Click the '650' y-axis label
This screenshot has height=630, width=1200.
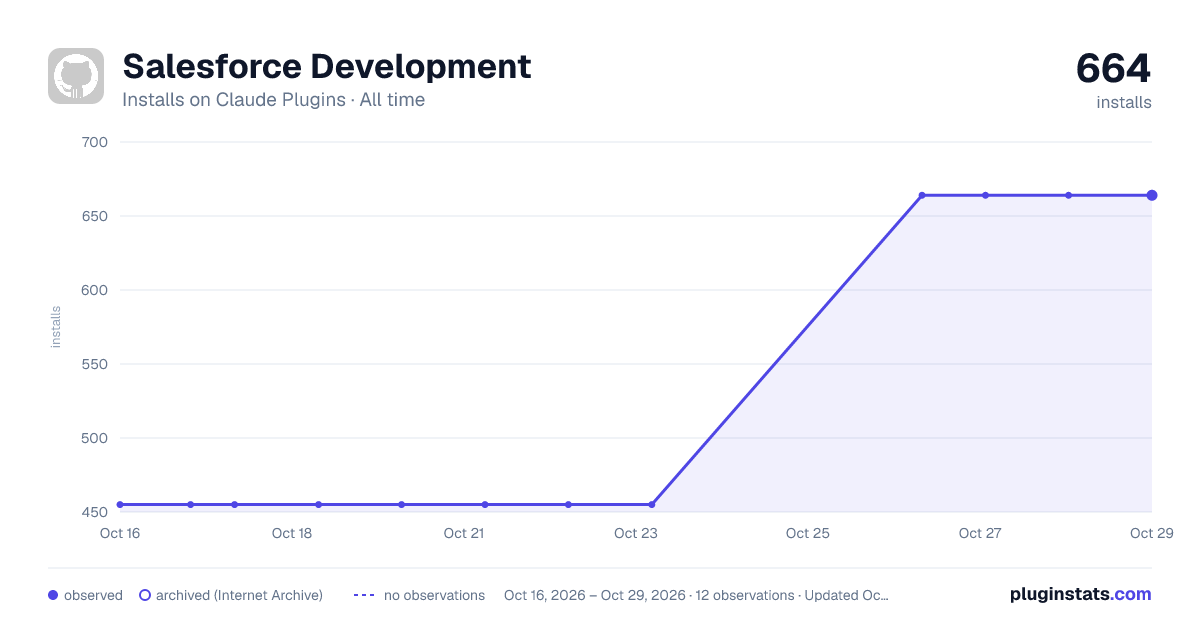point(94,216)
